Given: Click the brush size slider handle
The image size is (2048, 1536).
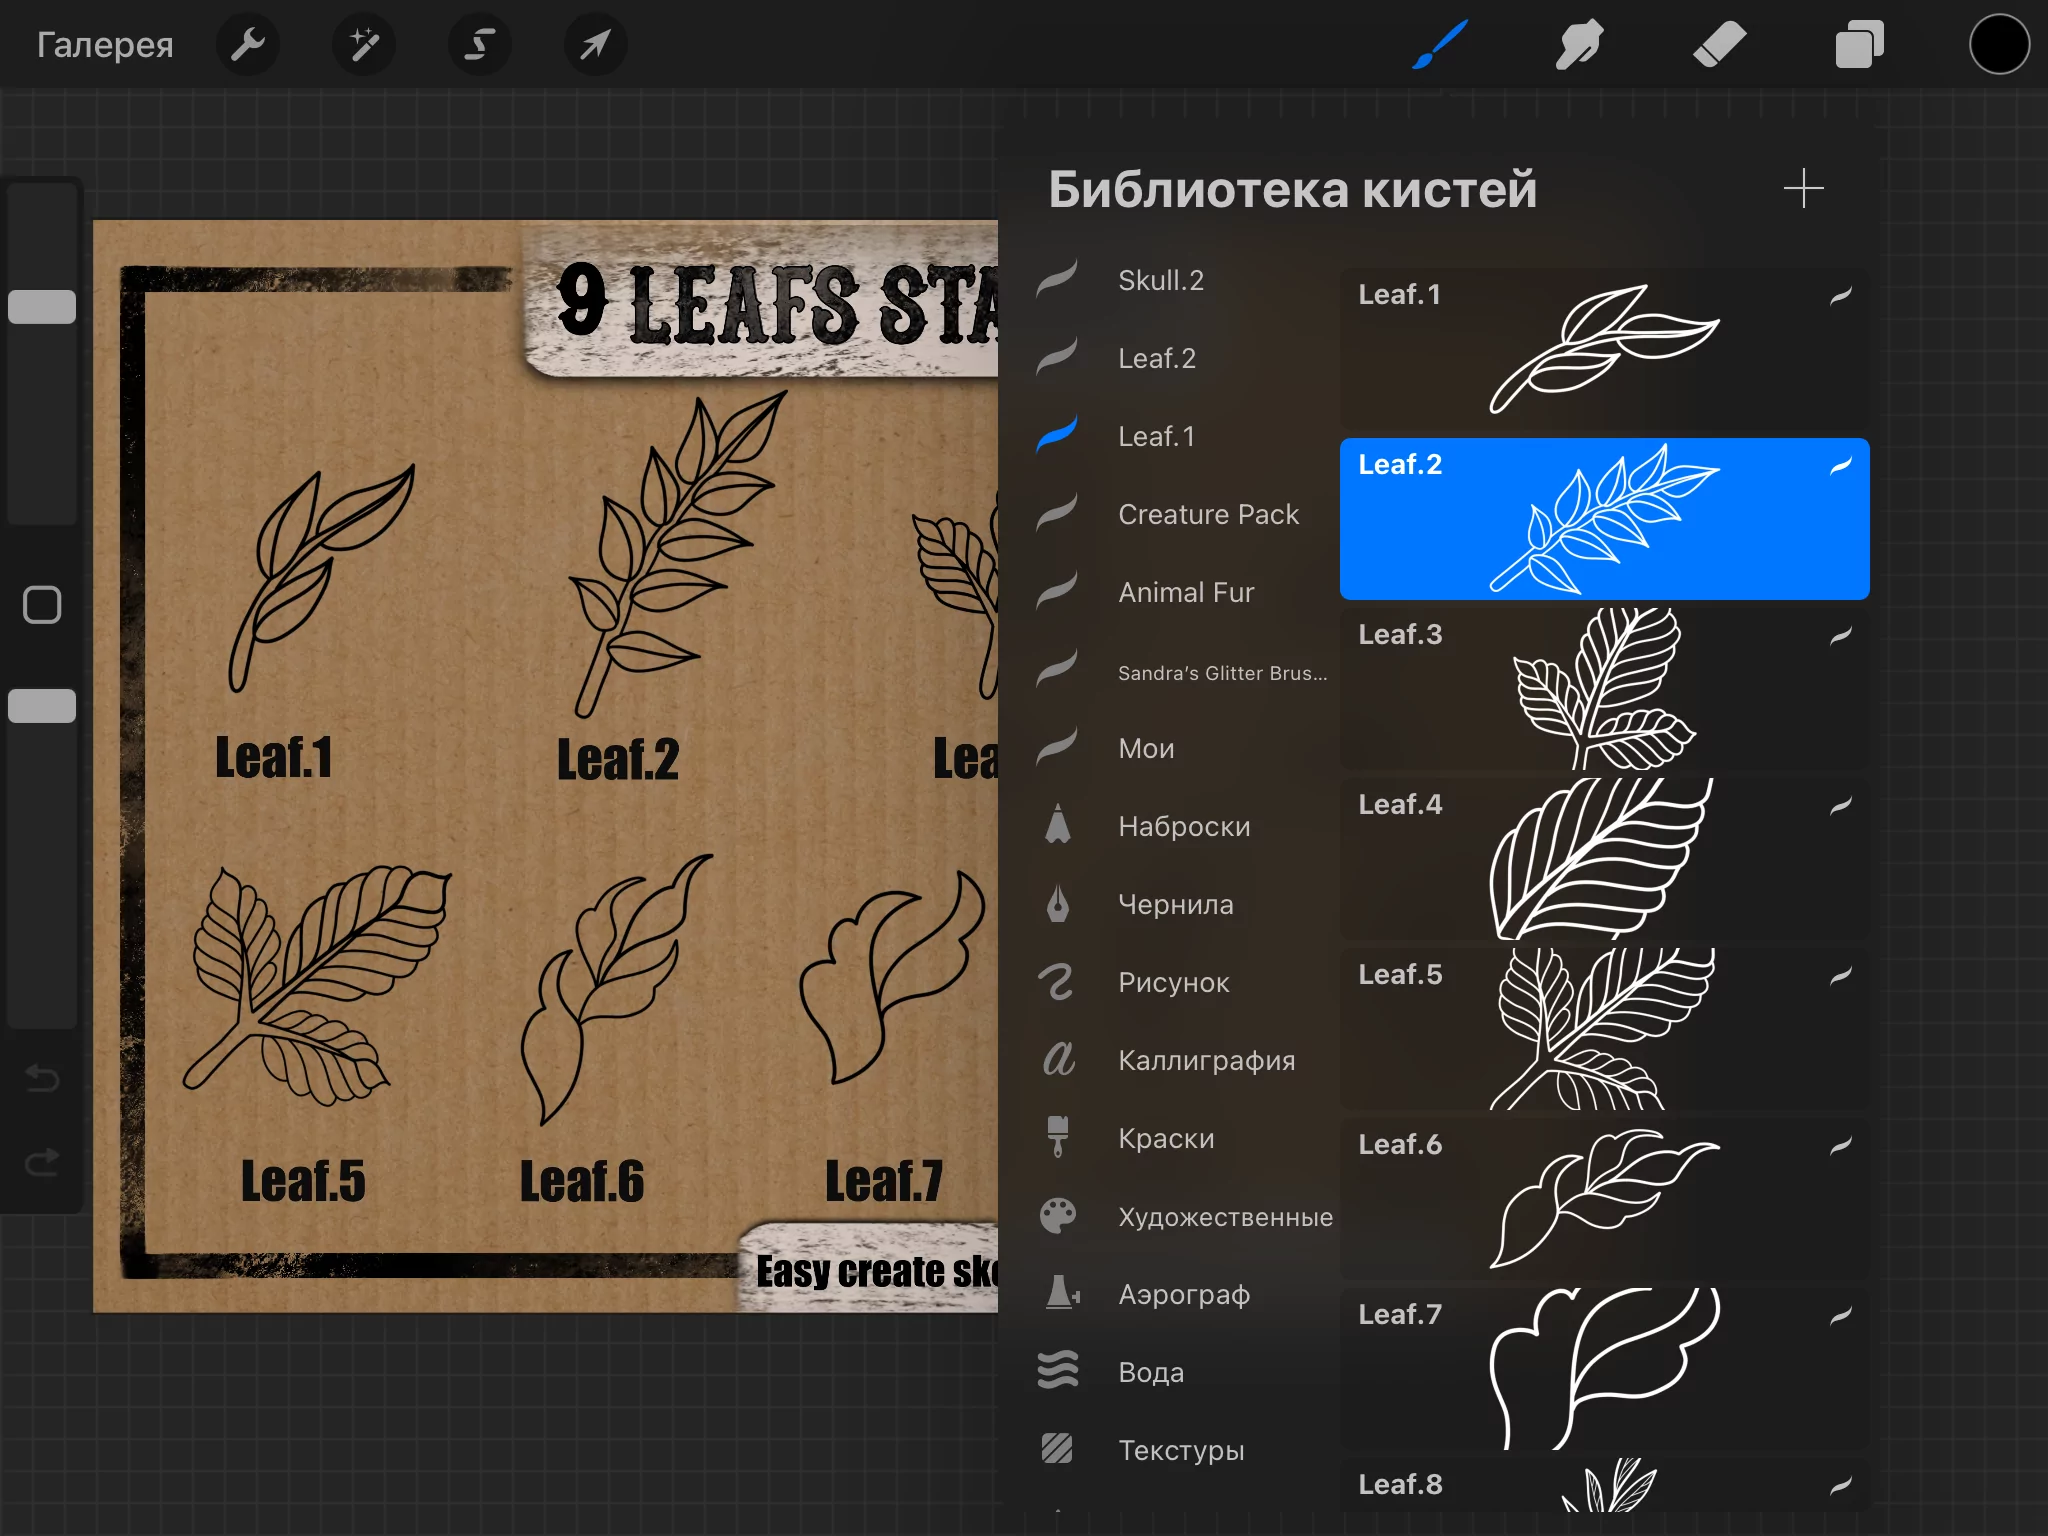Looking at the screenshot, I should (x=42, y=307).
